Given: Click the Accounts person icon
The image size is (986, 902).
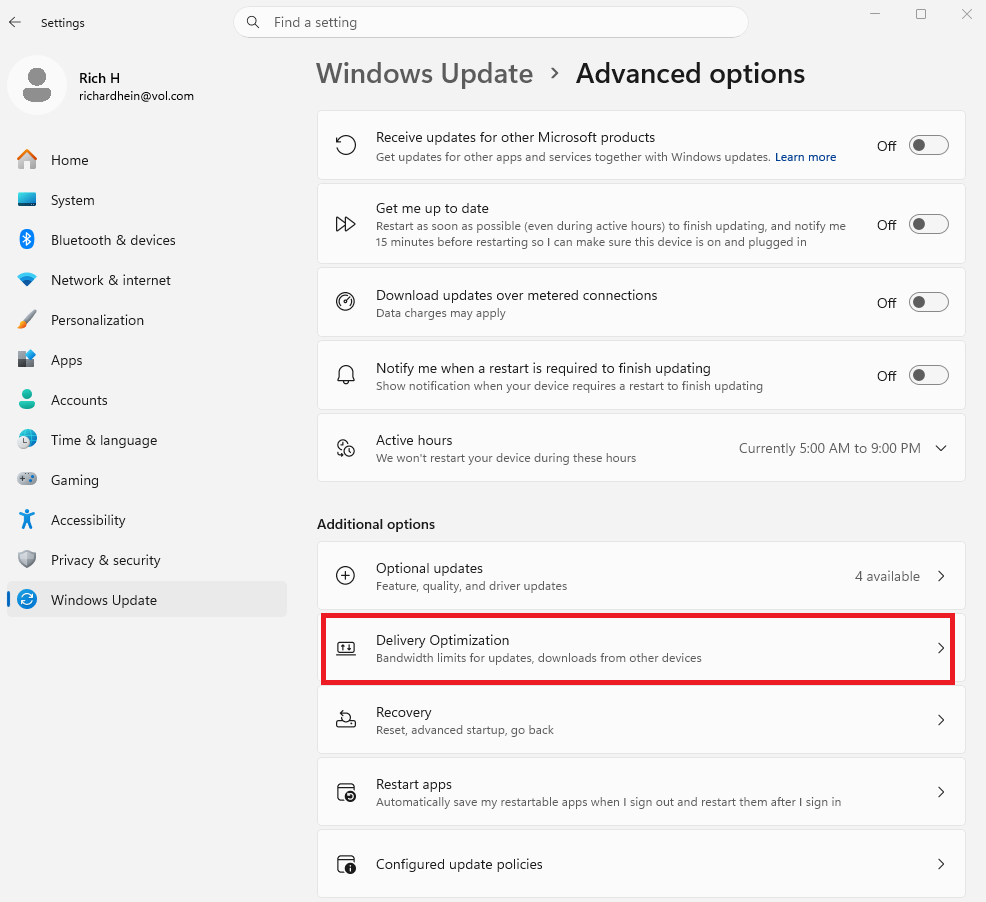Looking at the screenshot, I should click(27, 399).
